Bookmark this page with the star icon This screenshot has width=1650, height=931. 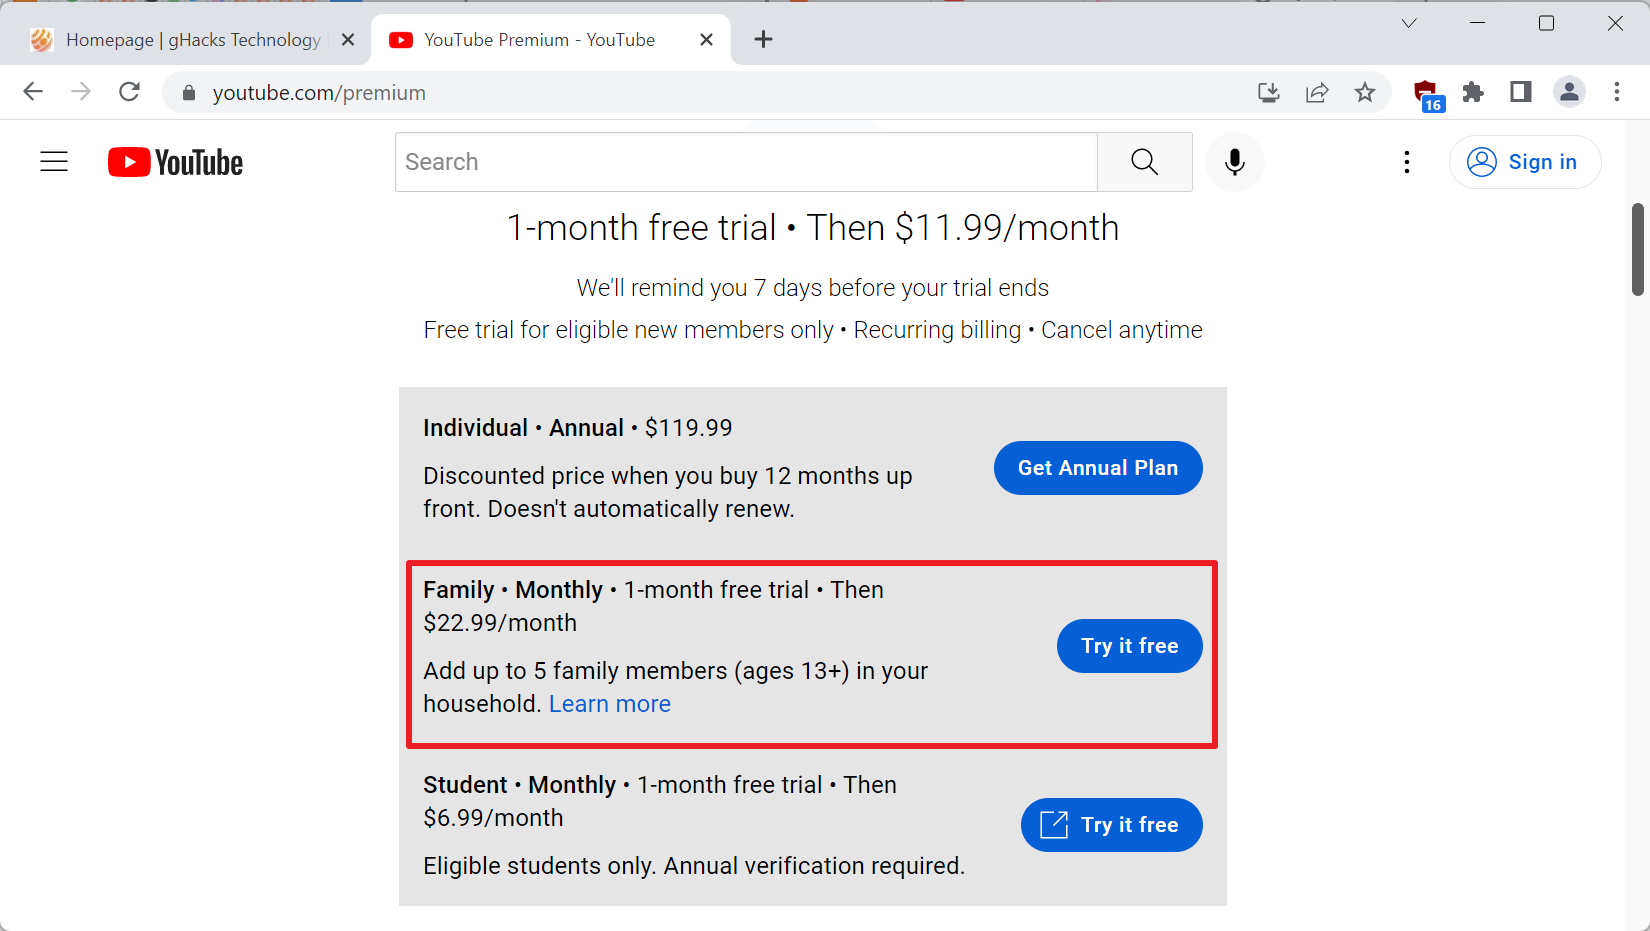tap(1365, 93)
